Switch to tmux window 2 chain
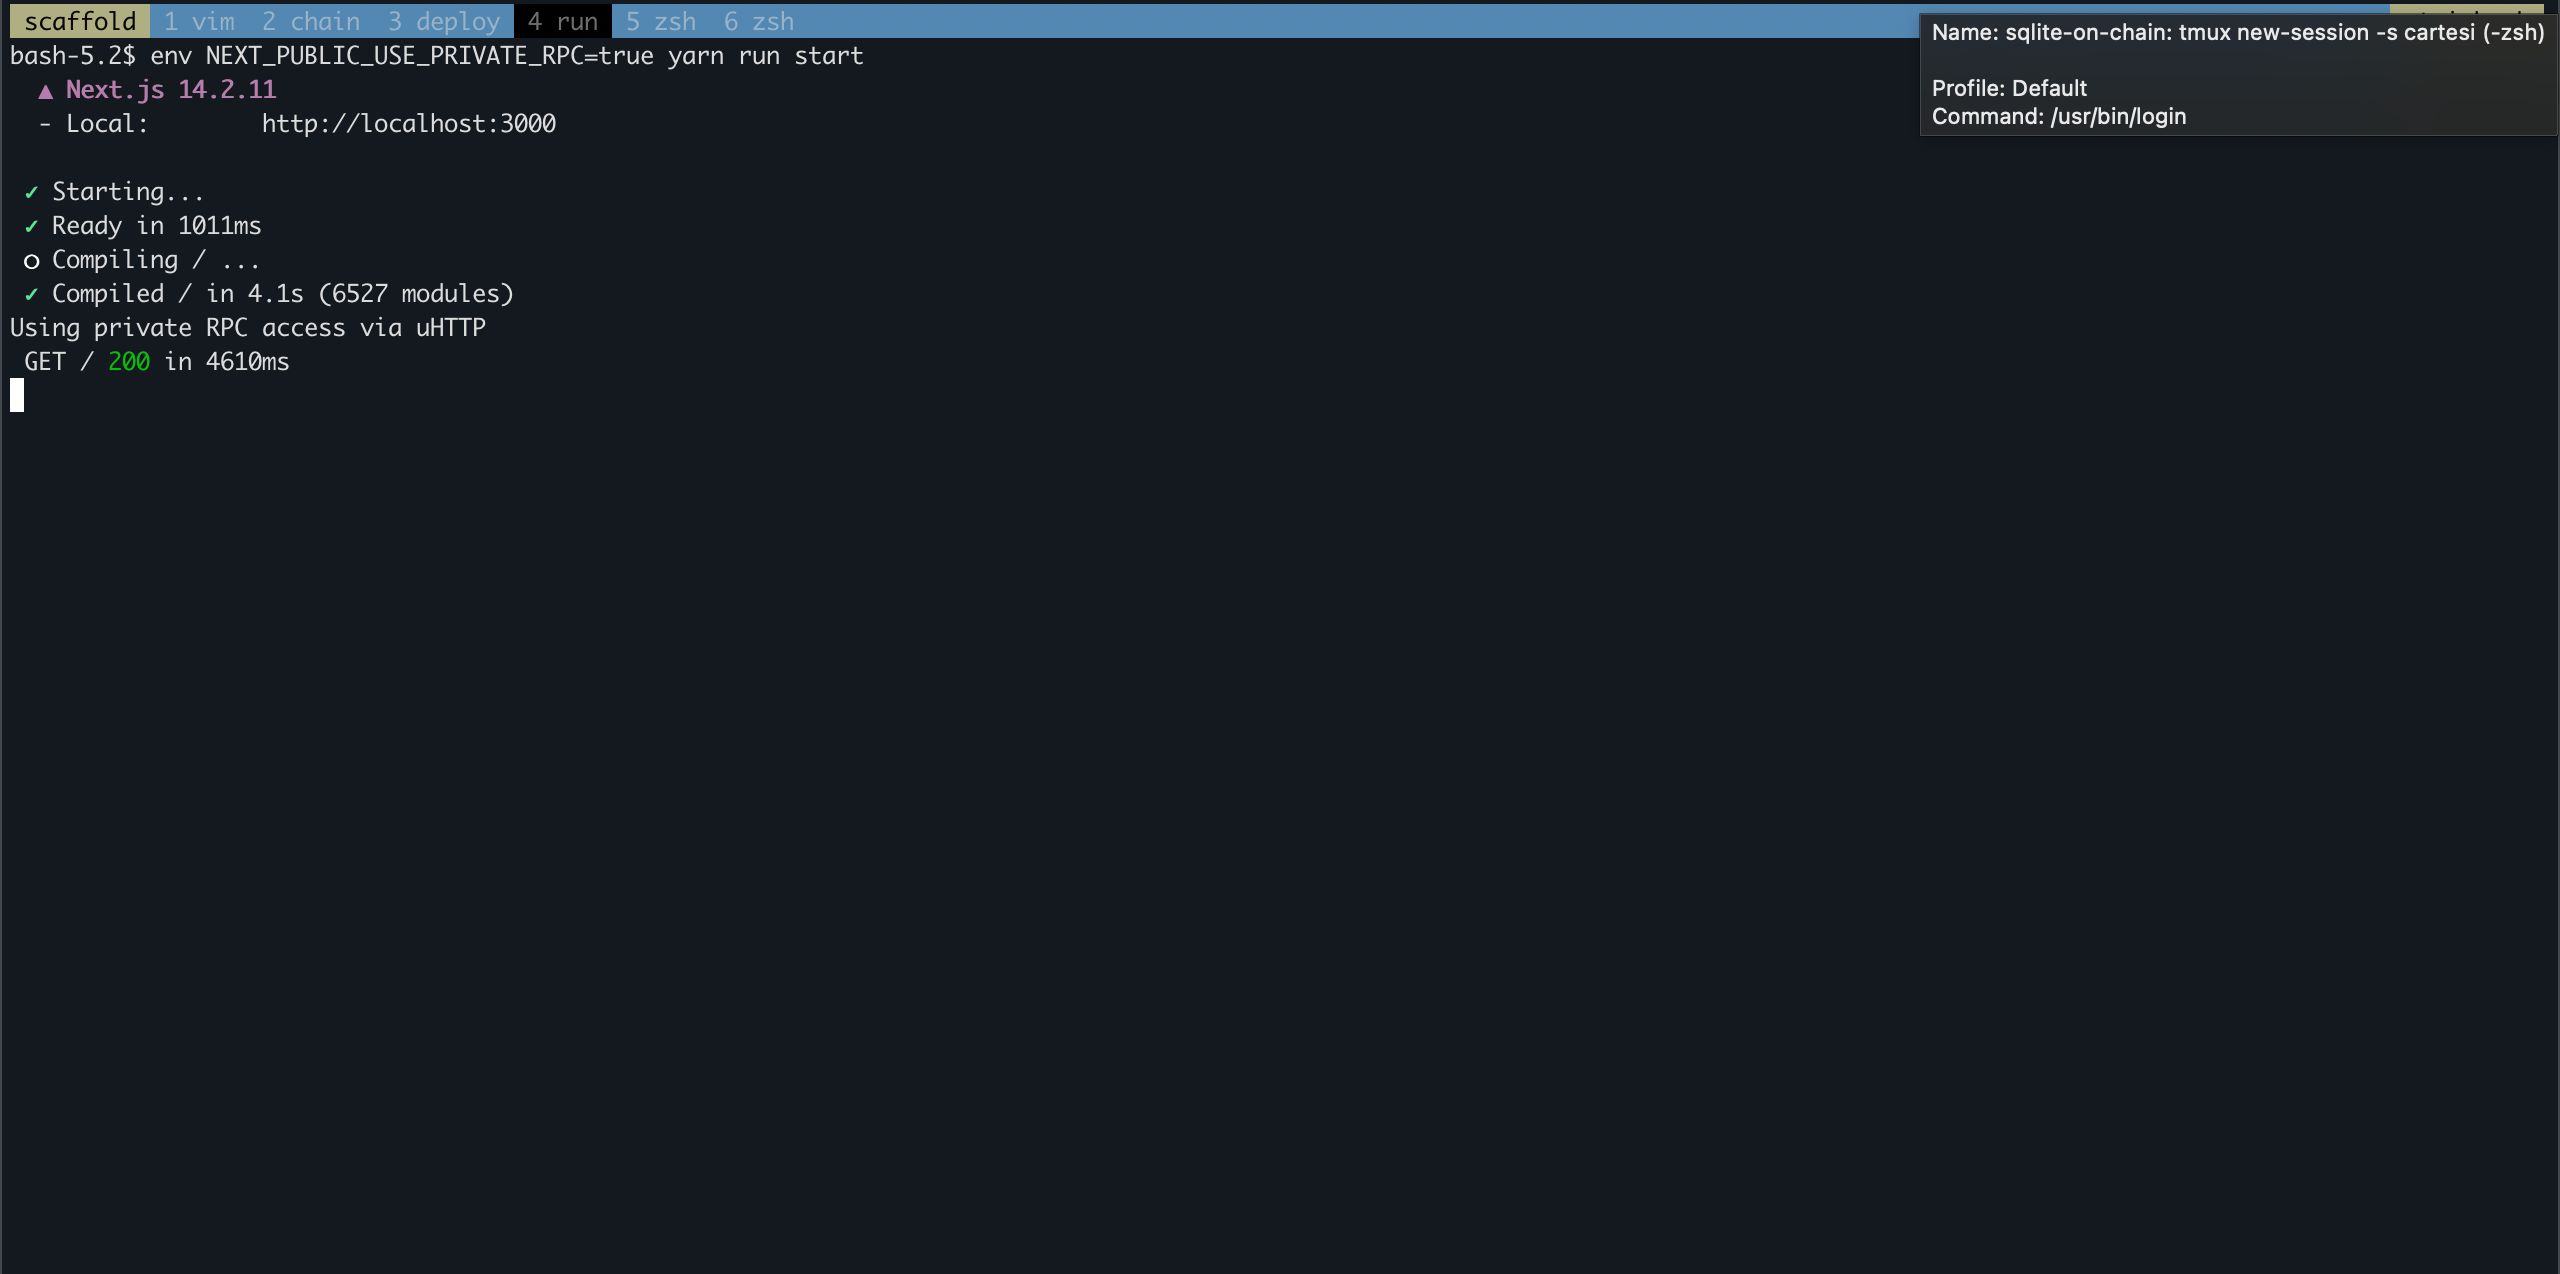The height and width of the screenshot is (1274, 2560). point(311,21)
